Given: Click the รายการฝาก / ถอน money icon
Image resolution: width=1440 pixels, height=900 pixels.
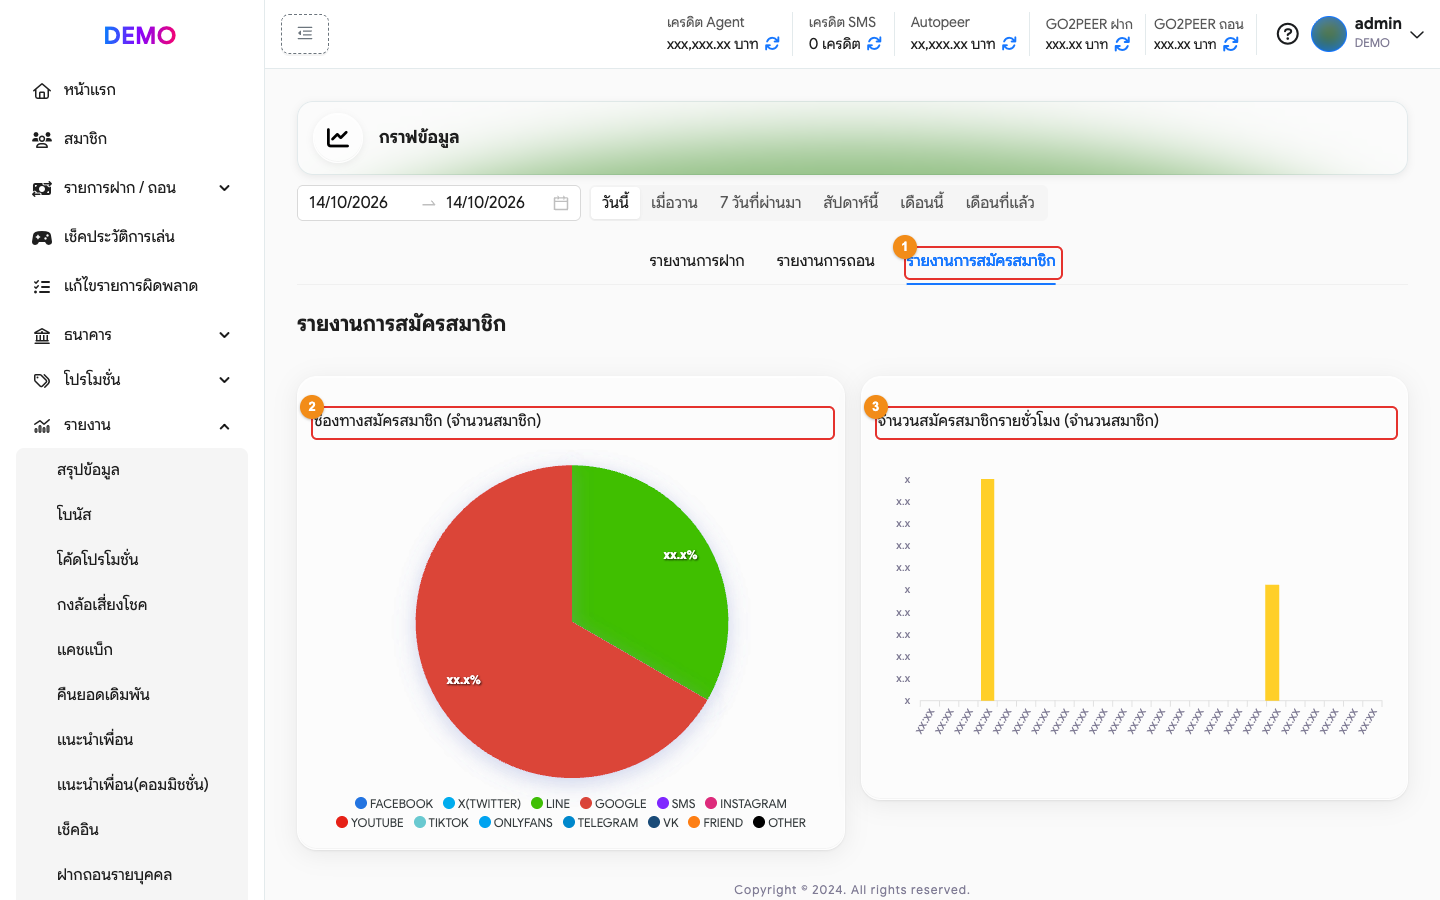Looking at the screenshot, I should pyautogui.click(x=42, y=189).
